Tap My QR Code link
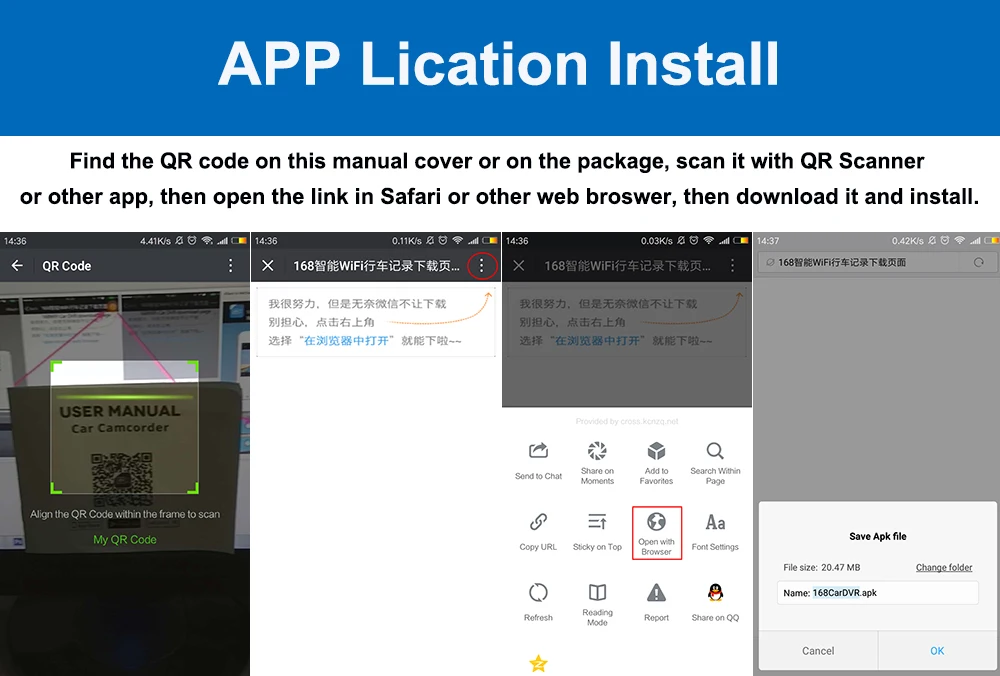 125,540
